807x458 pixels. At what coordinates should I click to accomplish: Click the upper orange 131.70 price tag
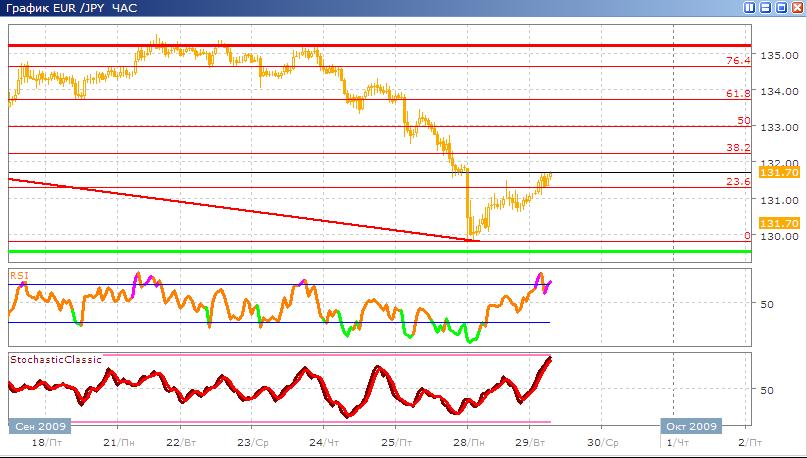point(778,173)
